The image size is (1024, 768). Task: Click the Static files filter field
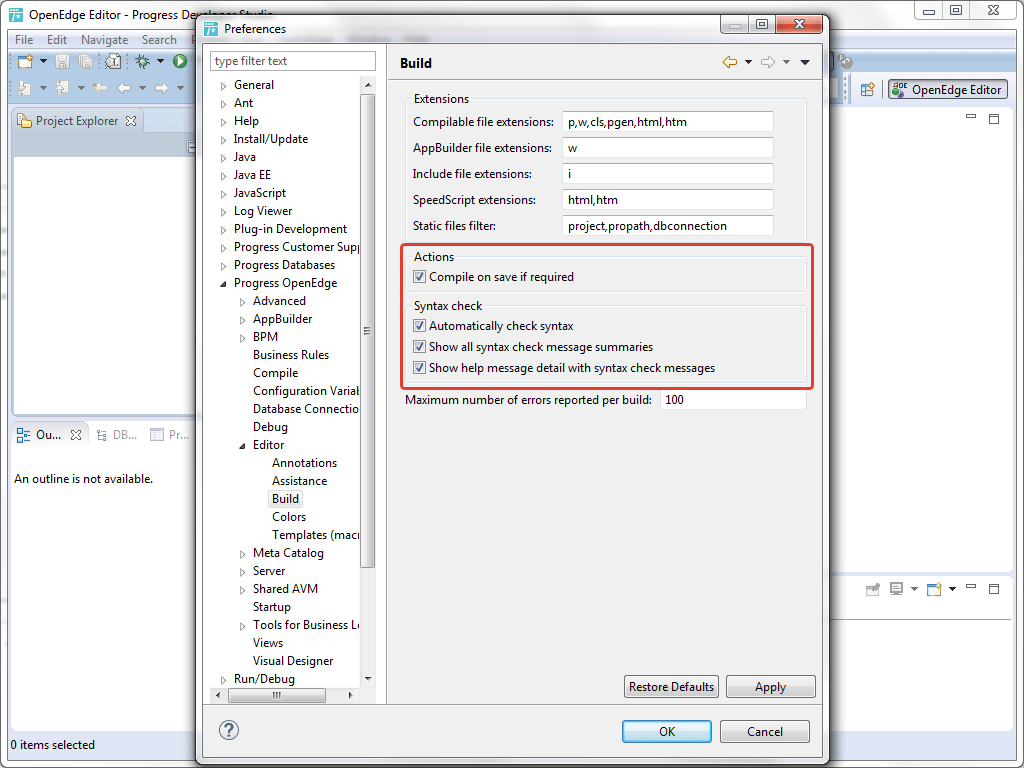tap(667, 226)
